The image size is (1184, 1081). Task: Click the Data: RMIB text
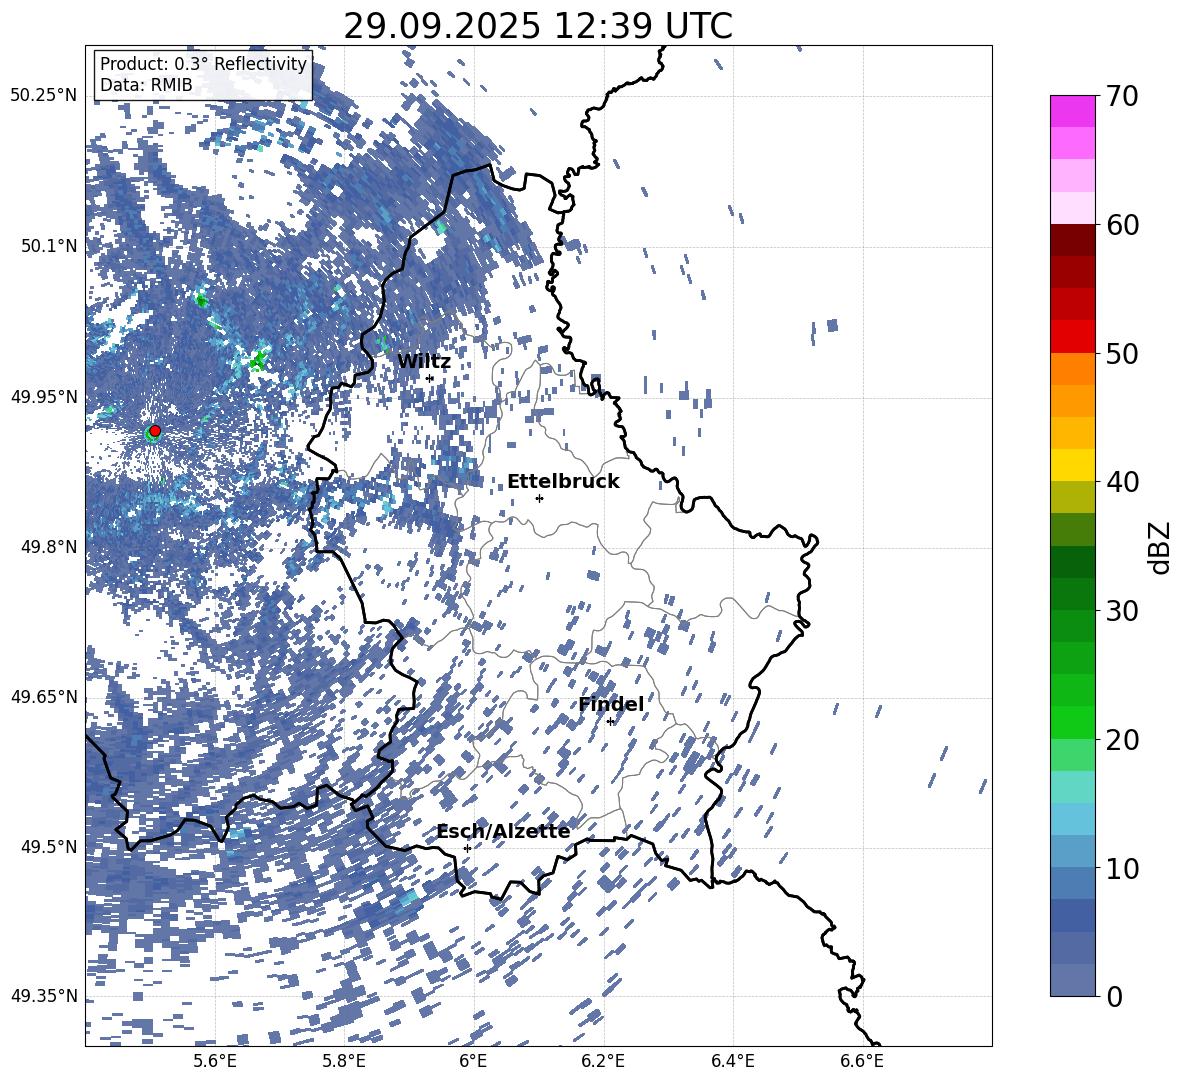tap(146, 85)
